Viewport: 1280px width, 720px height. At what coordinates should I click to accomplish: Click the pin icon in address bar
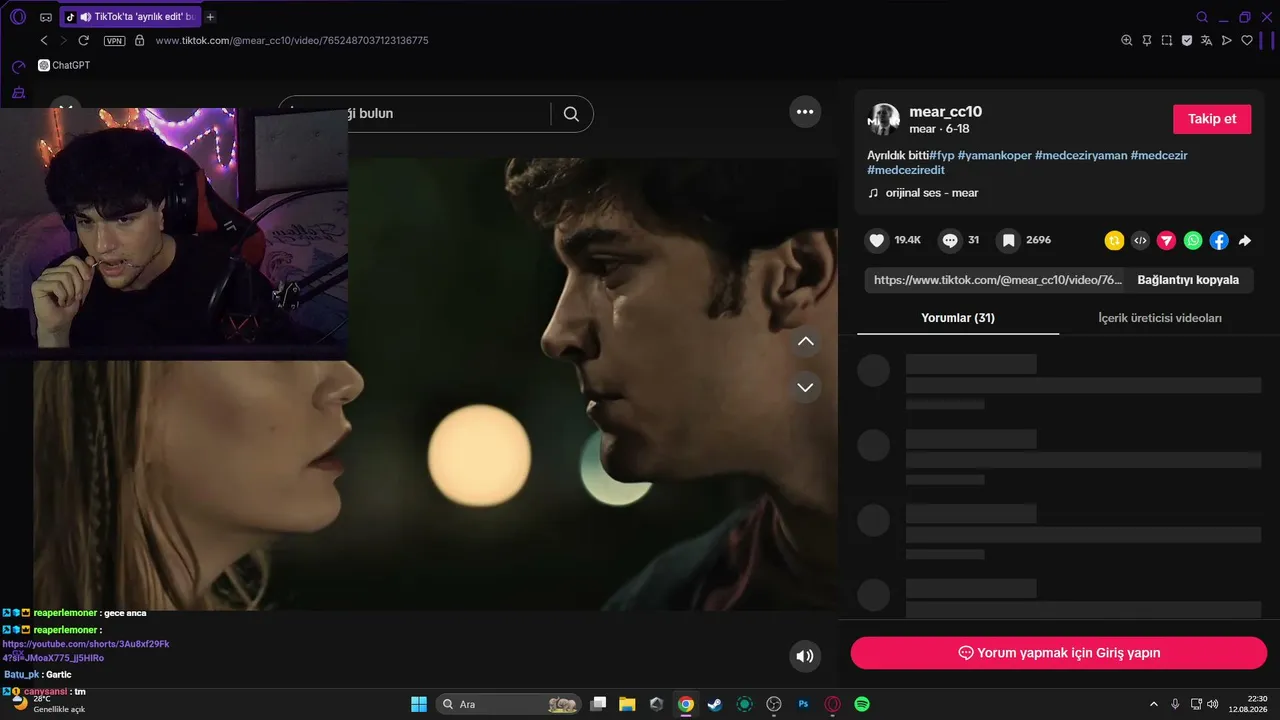click(1147, 40)
